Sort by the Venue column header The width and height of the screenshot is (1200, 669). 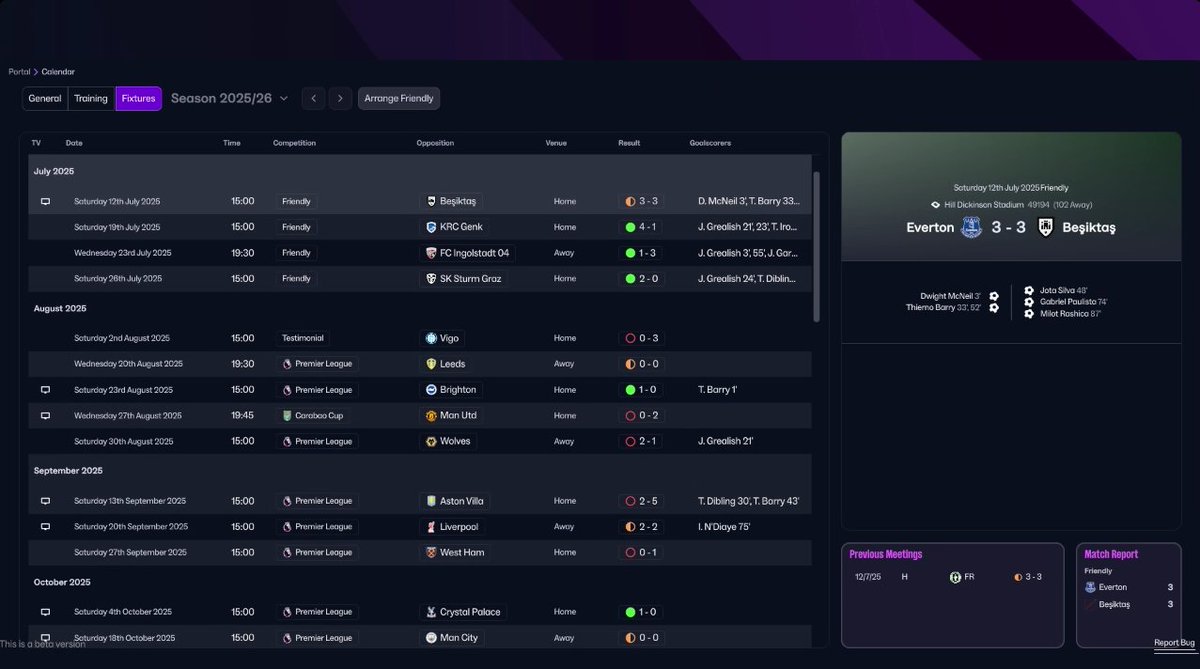[556, 143]
